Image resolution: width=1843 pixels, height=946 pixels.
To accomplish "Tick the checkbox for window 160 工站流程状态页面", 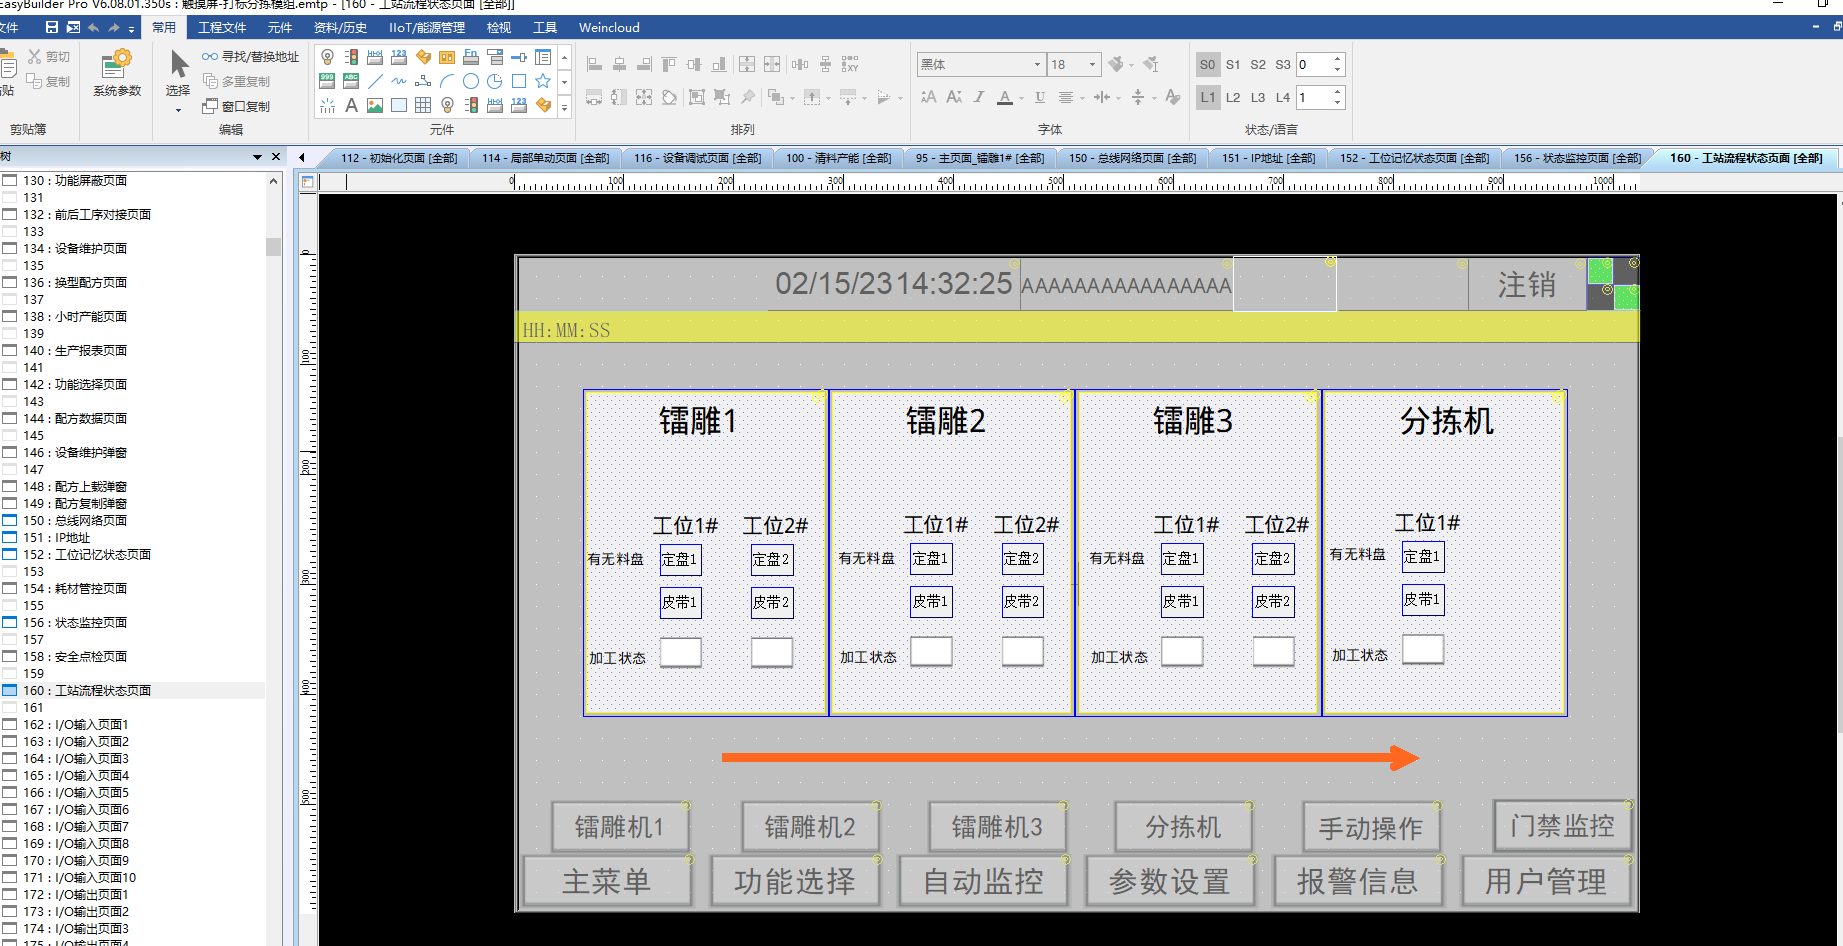I will click(10, 690).
